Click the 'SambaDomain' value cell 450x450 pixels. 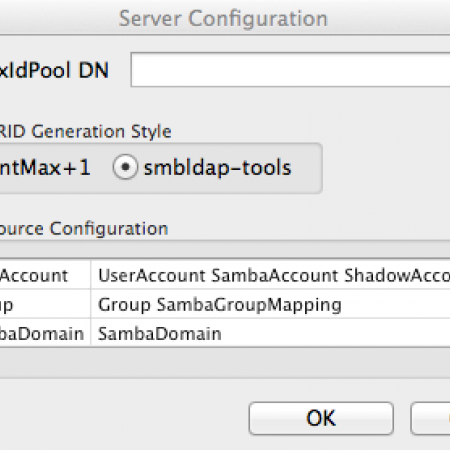point(271,333)
